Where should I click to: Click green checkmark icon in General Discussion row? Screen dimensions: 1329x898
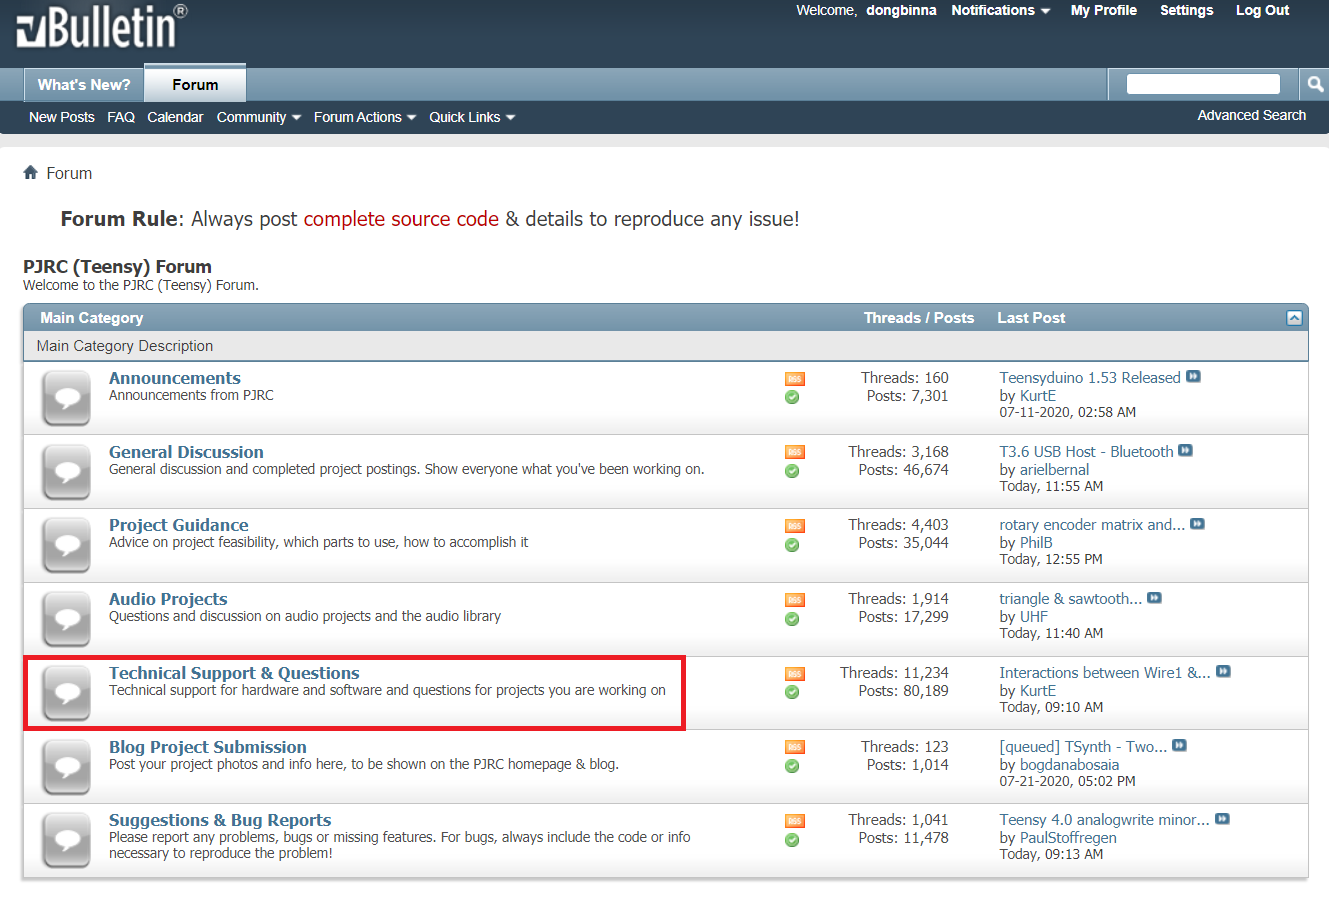792,471
